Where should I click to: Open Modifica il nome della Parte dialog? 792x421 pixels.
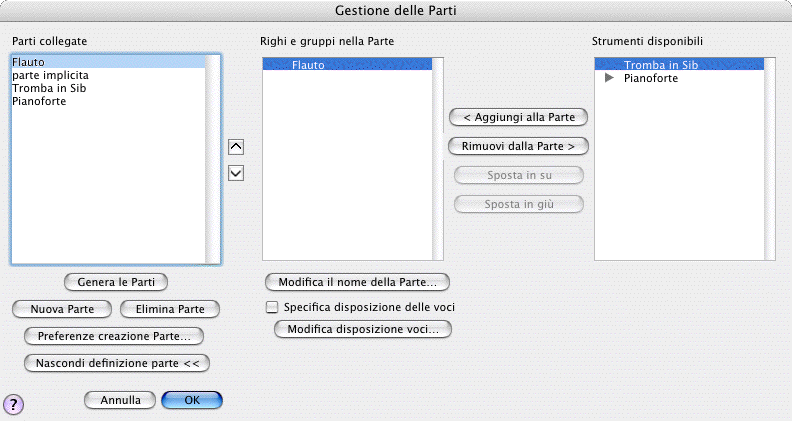pos(357,282)
